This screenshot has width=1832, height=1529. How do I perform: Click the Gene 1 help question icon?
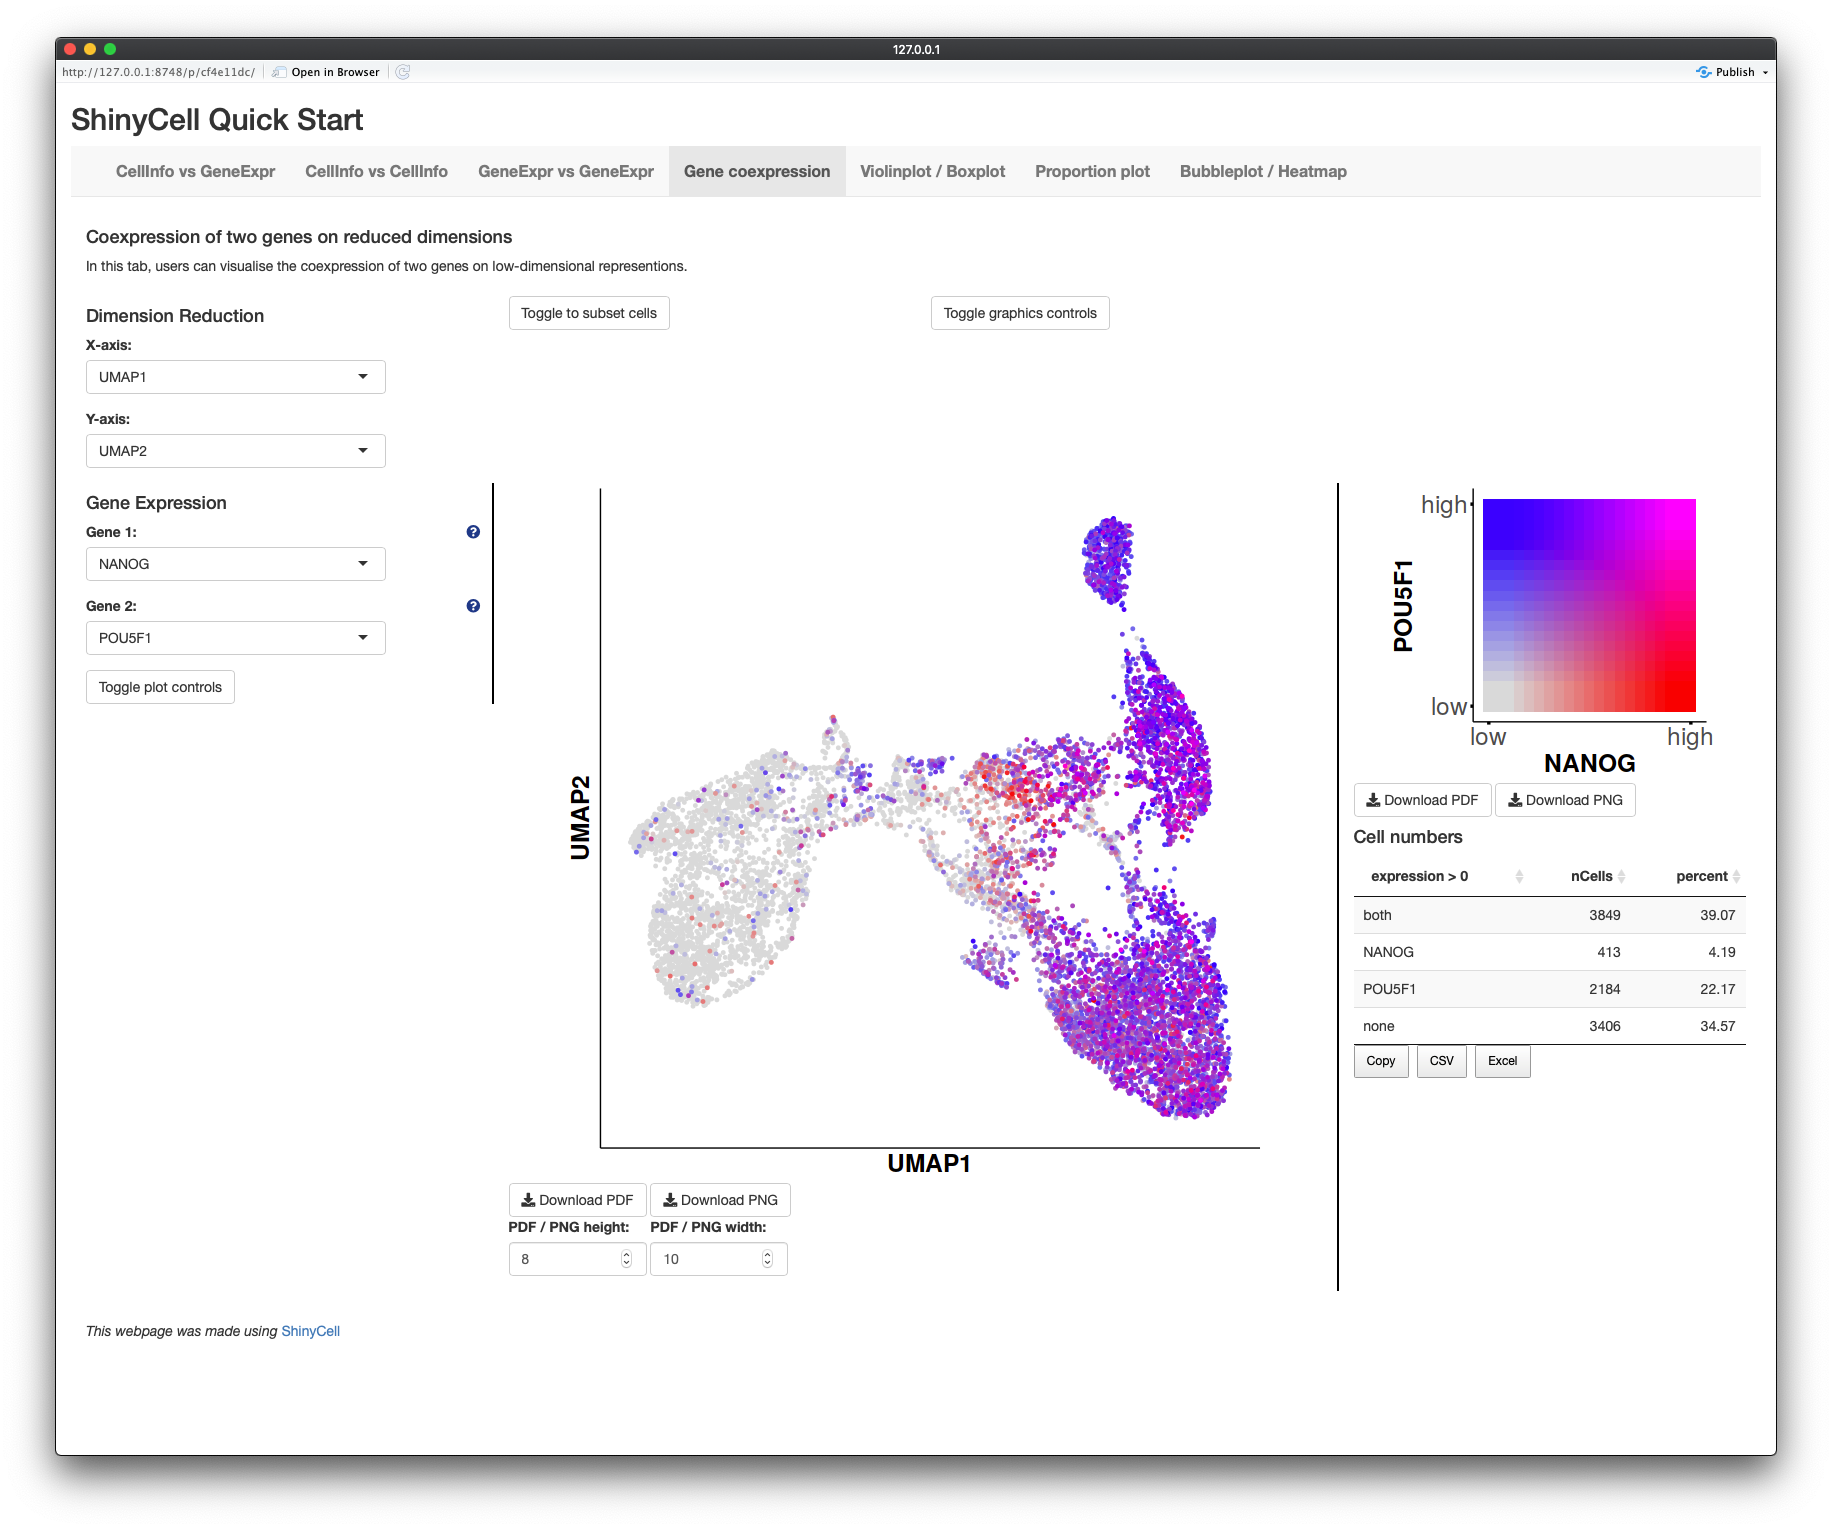click(x=473, y=532)
